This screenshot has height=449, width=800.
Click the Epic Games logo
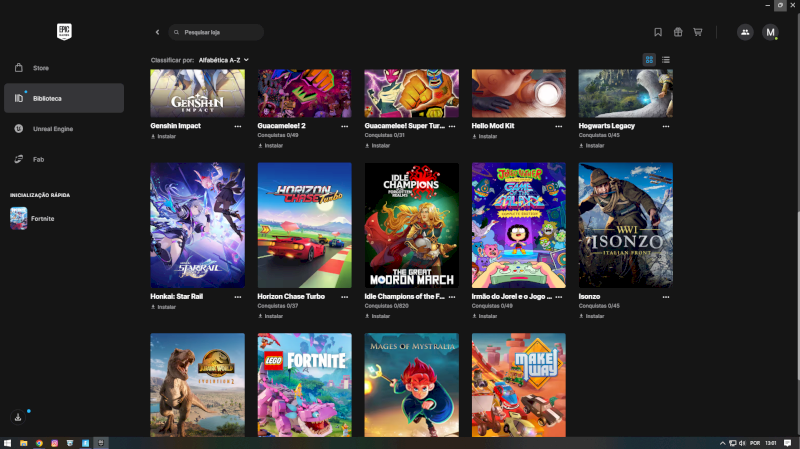point(64,32)
